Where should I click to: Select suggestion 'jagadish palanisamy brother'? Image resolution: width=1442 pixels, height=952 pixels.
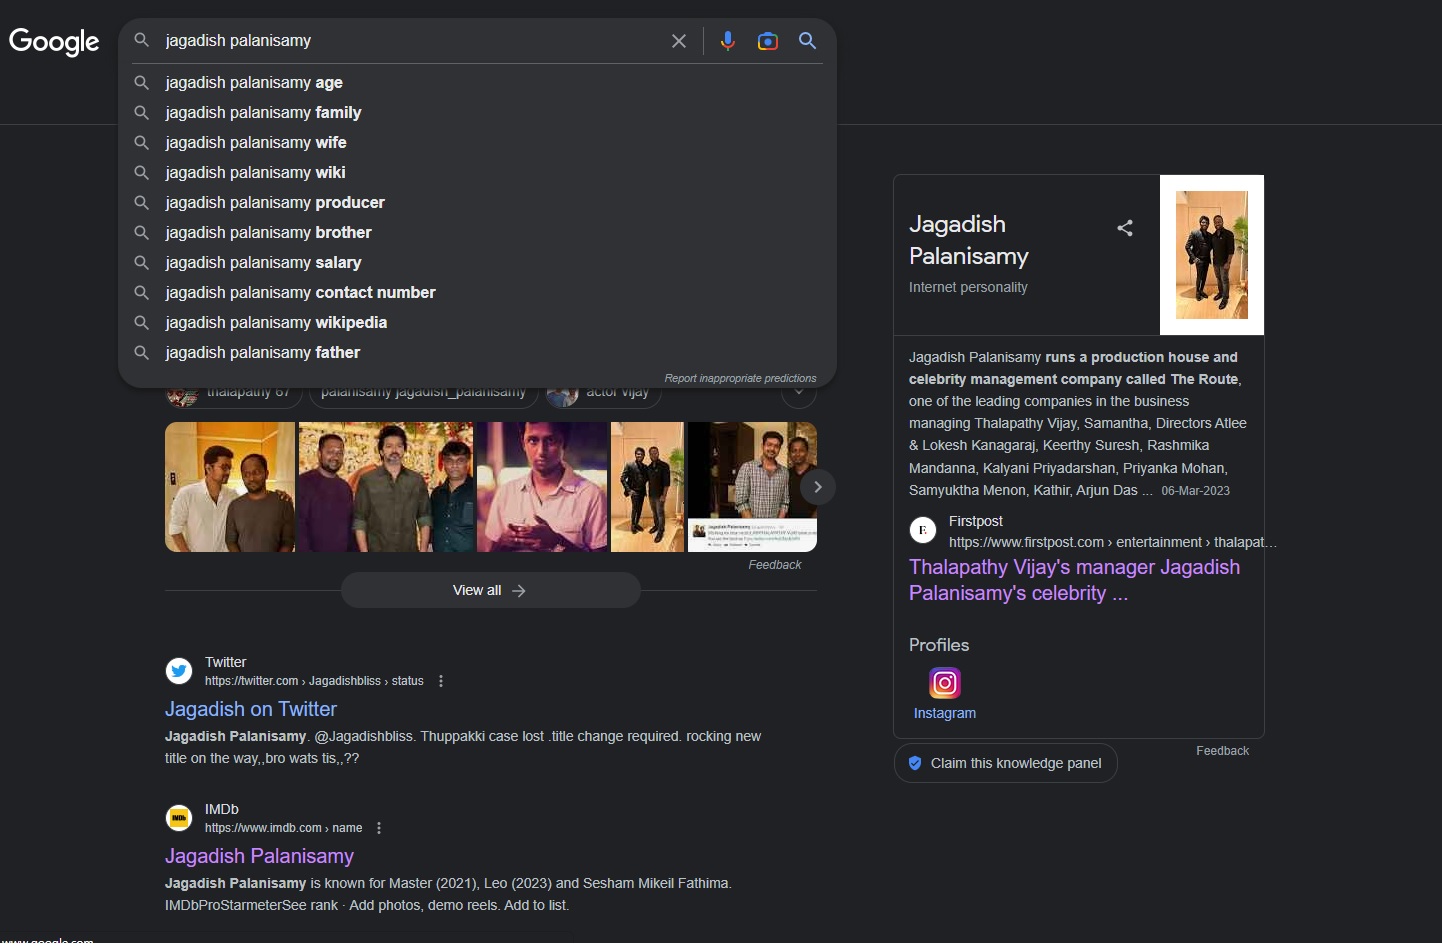(x=477, y=233)
